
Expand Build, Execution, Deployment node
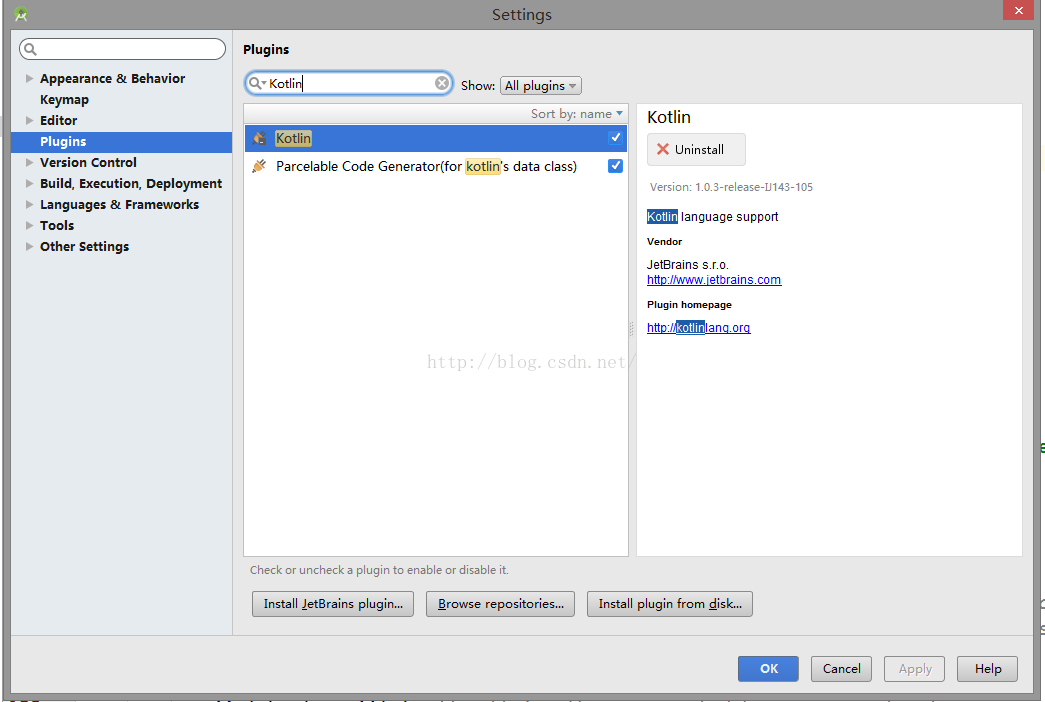[29, 183]
